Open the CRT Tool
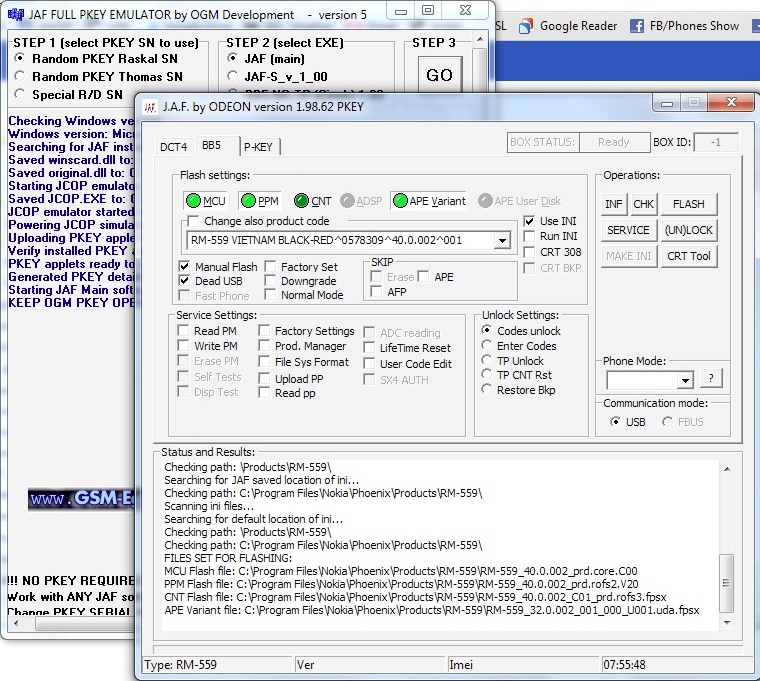 (x=688, y=256)
